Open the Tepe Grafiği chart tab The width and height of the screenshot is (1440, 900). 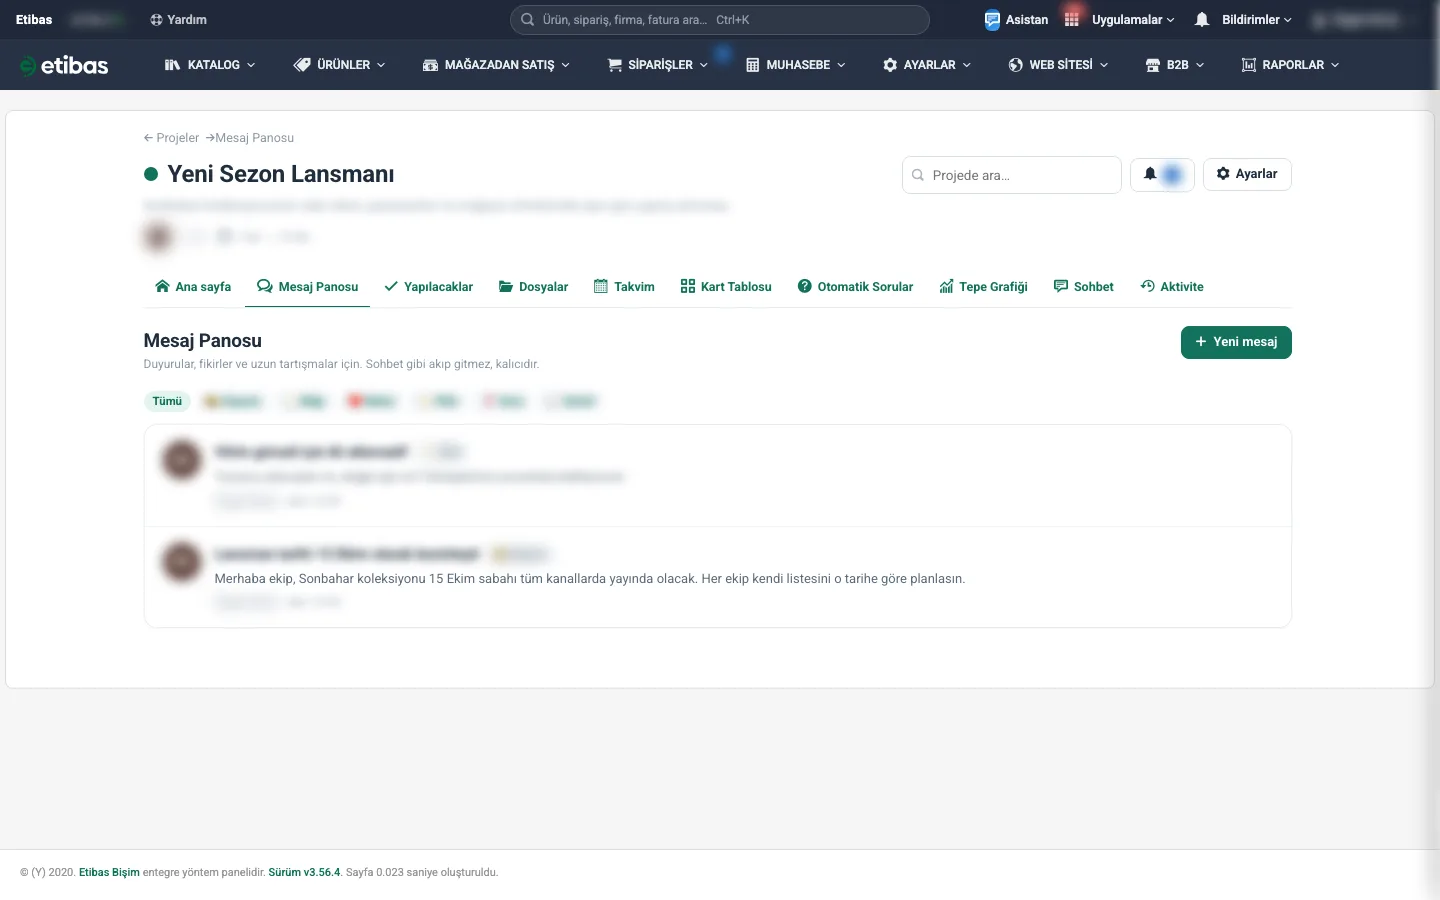click(983, 287)
